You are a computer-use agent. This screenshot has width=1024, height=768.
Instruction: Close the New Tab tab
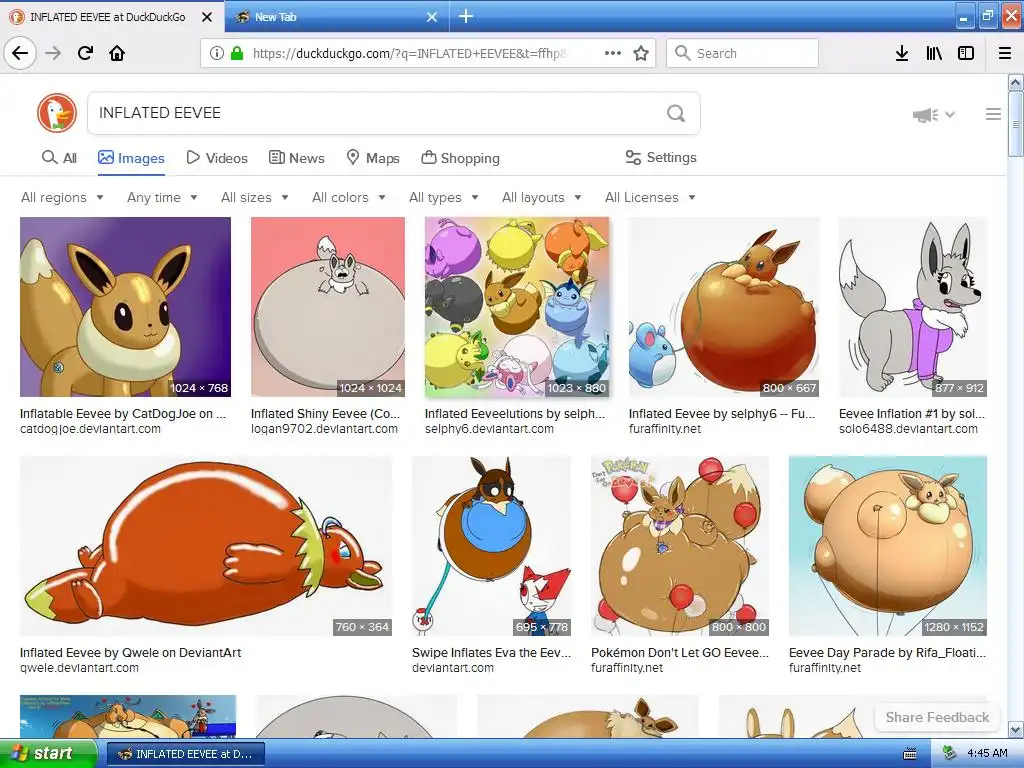(x=432, y=17)
